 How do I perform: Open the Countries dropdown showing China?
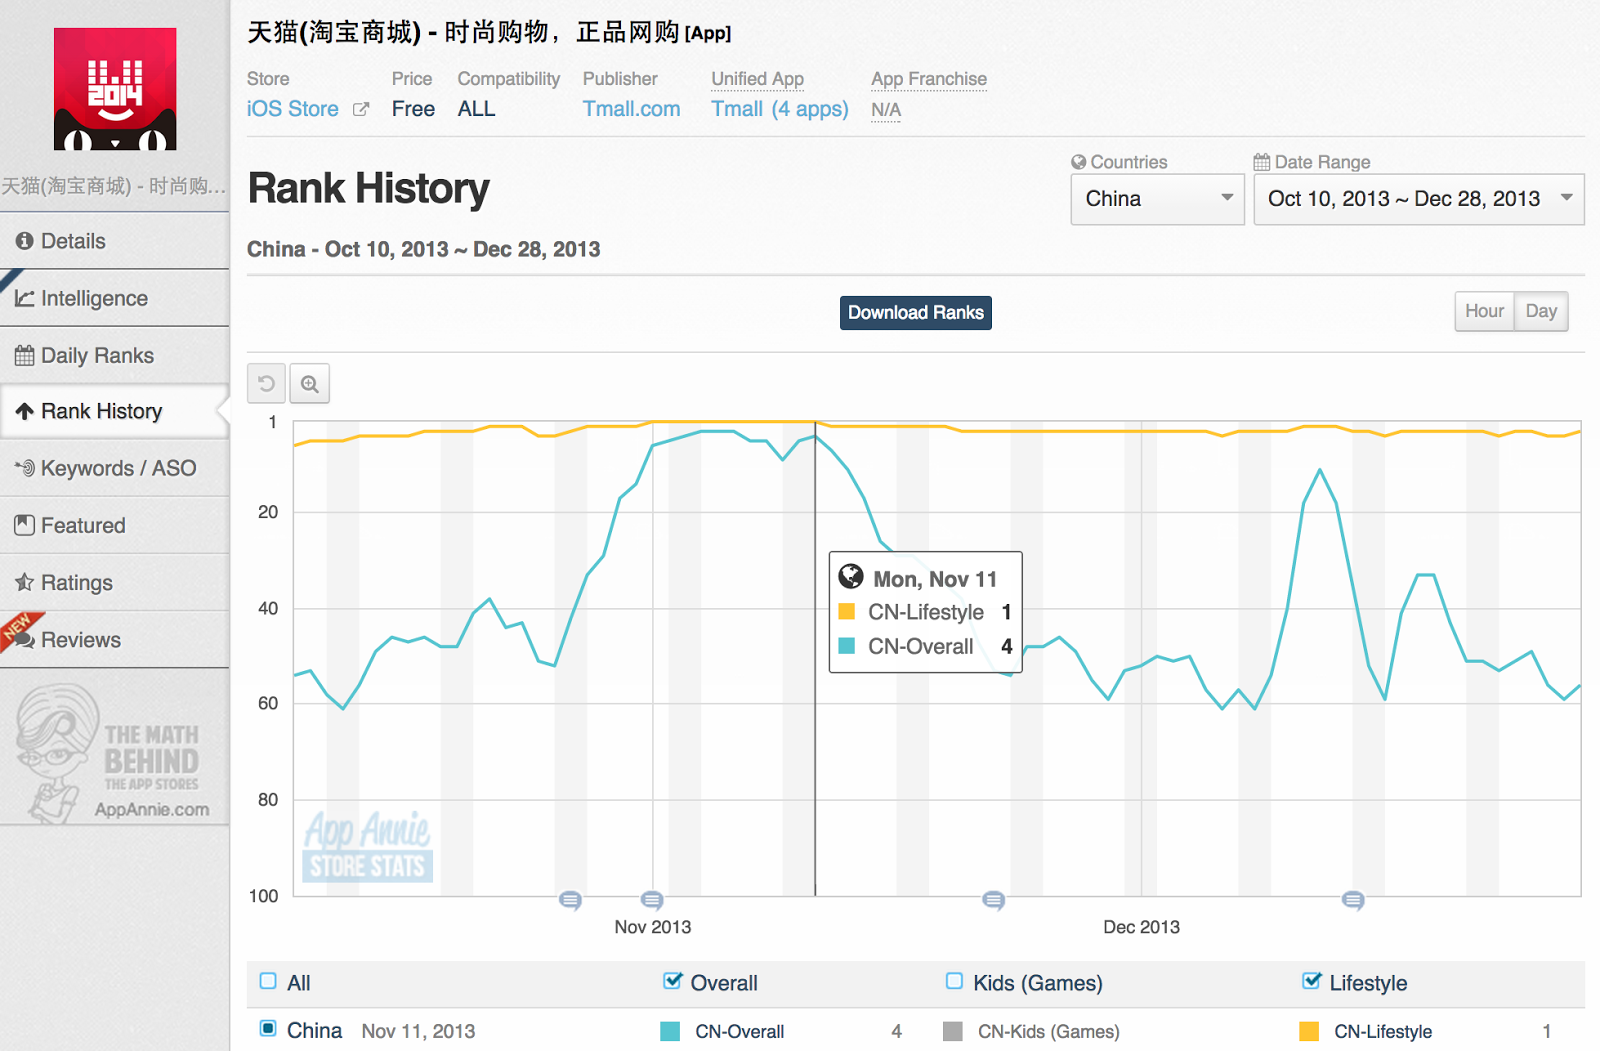(x=1157, y=199)
